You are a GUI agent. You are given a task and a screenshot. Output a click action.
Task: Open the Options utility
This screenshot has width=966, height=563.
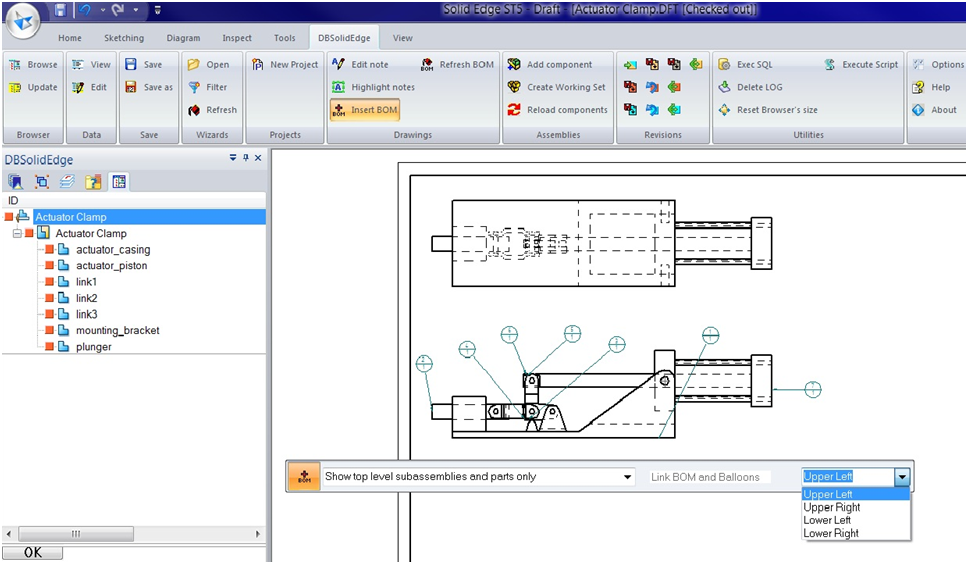click(x=938, y=64)
